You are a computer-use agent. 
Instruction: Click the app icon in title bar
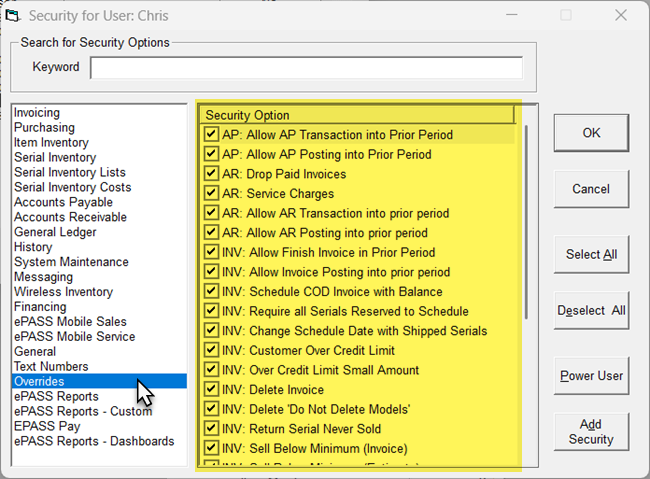pyautogui.click(x=11, y=15)
